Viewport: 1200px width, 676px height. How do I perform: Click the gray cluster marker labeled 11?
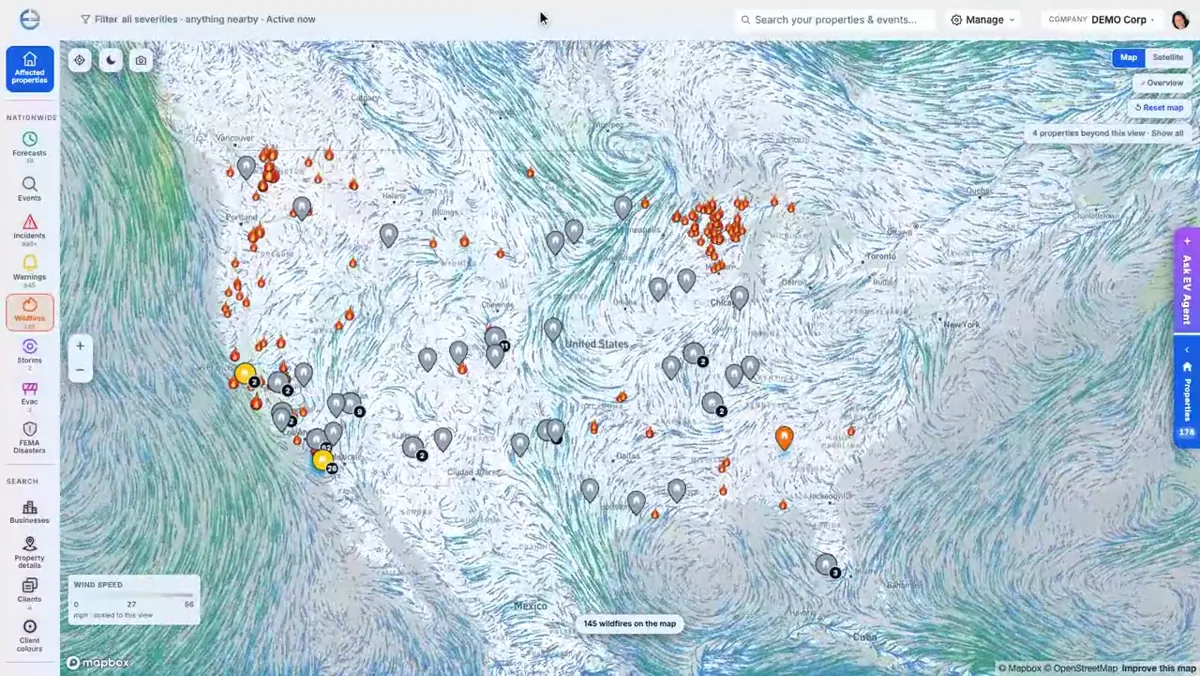496,338
